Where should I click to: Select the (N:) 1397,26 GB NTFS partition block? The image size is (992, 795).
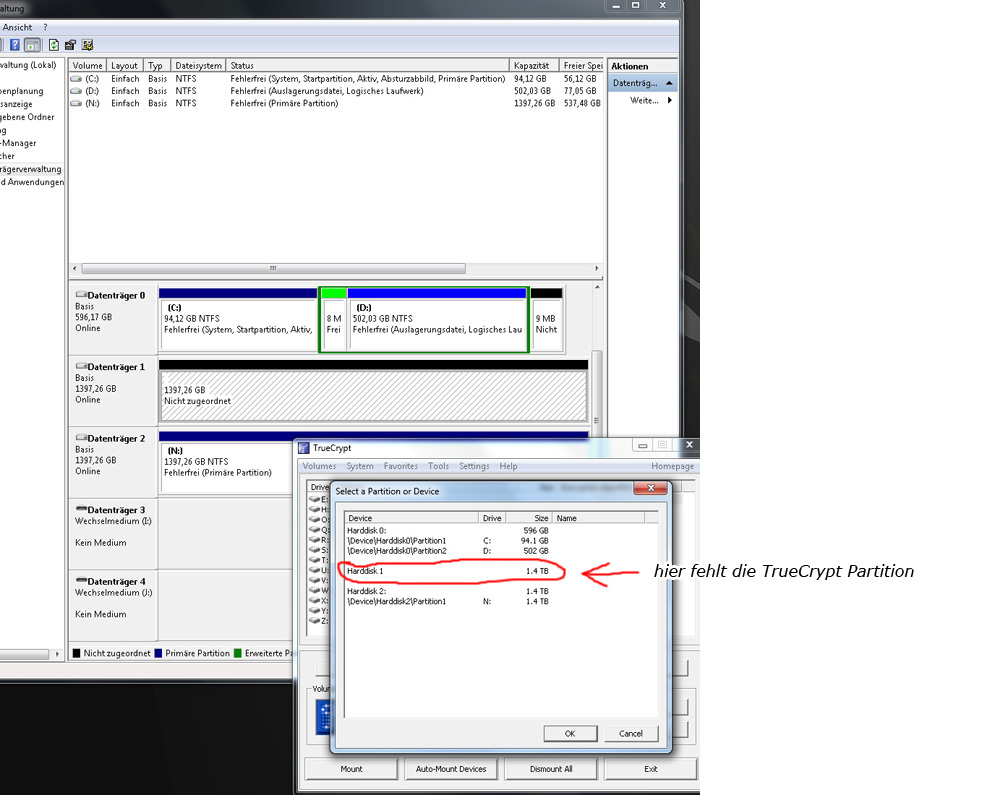pos(226,462)
